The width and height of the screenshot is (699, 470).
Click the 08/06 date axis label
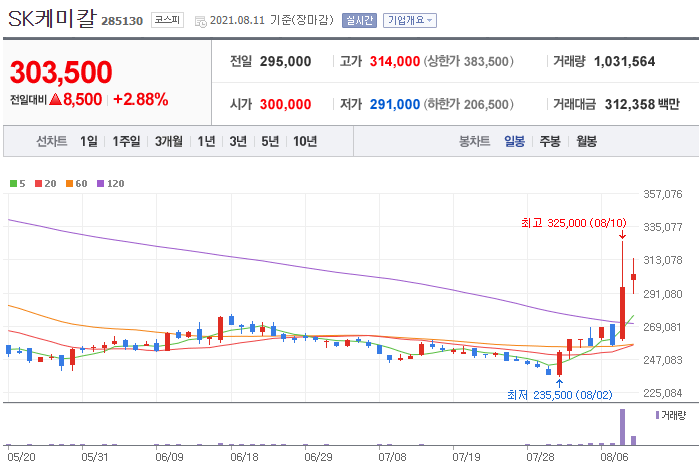(614, 457)
